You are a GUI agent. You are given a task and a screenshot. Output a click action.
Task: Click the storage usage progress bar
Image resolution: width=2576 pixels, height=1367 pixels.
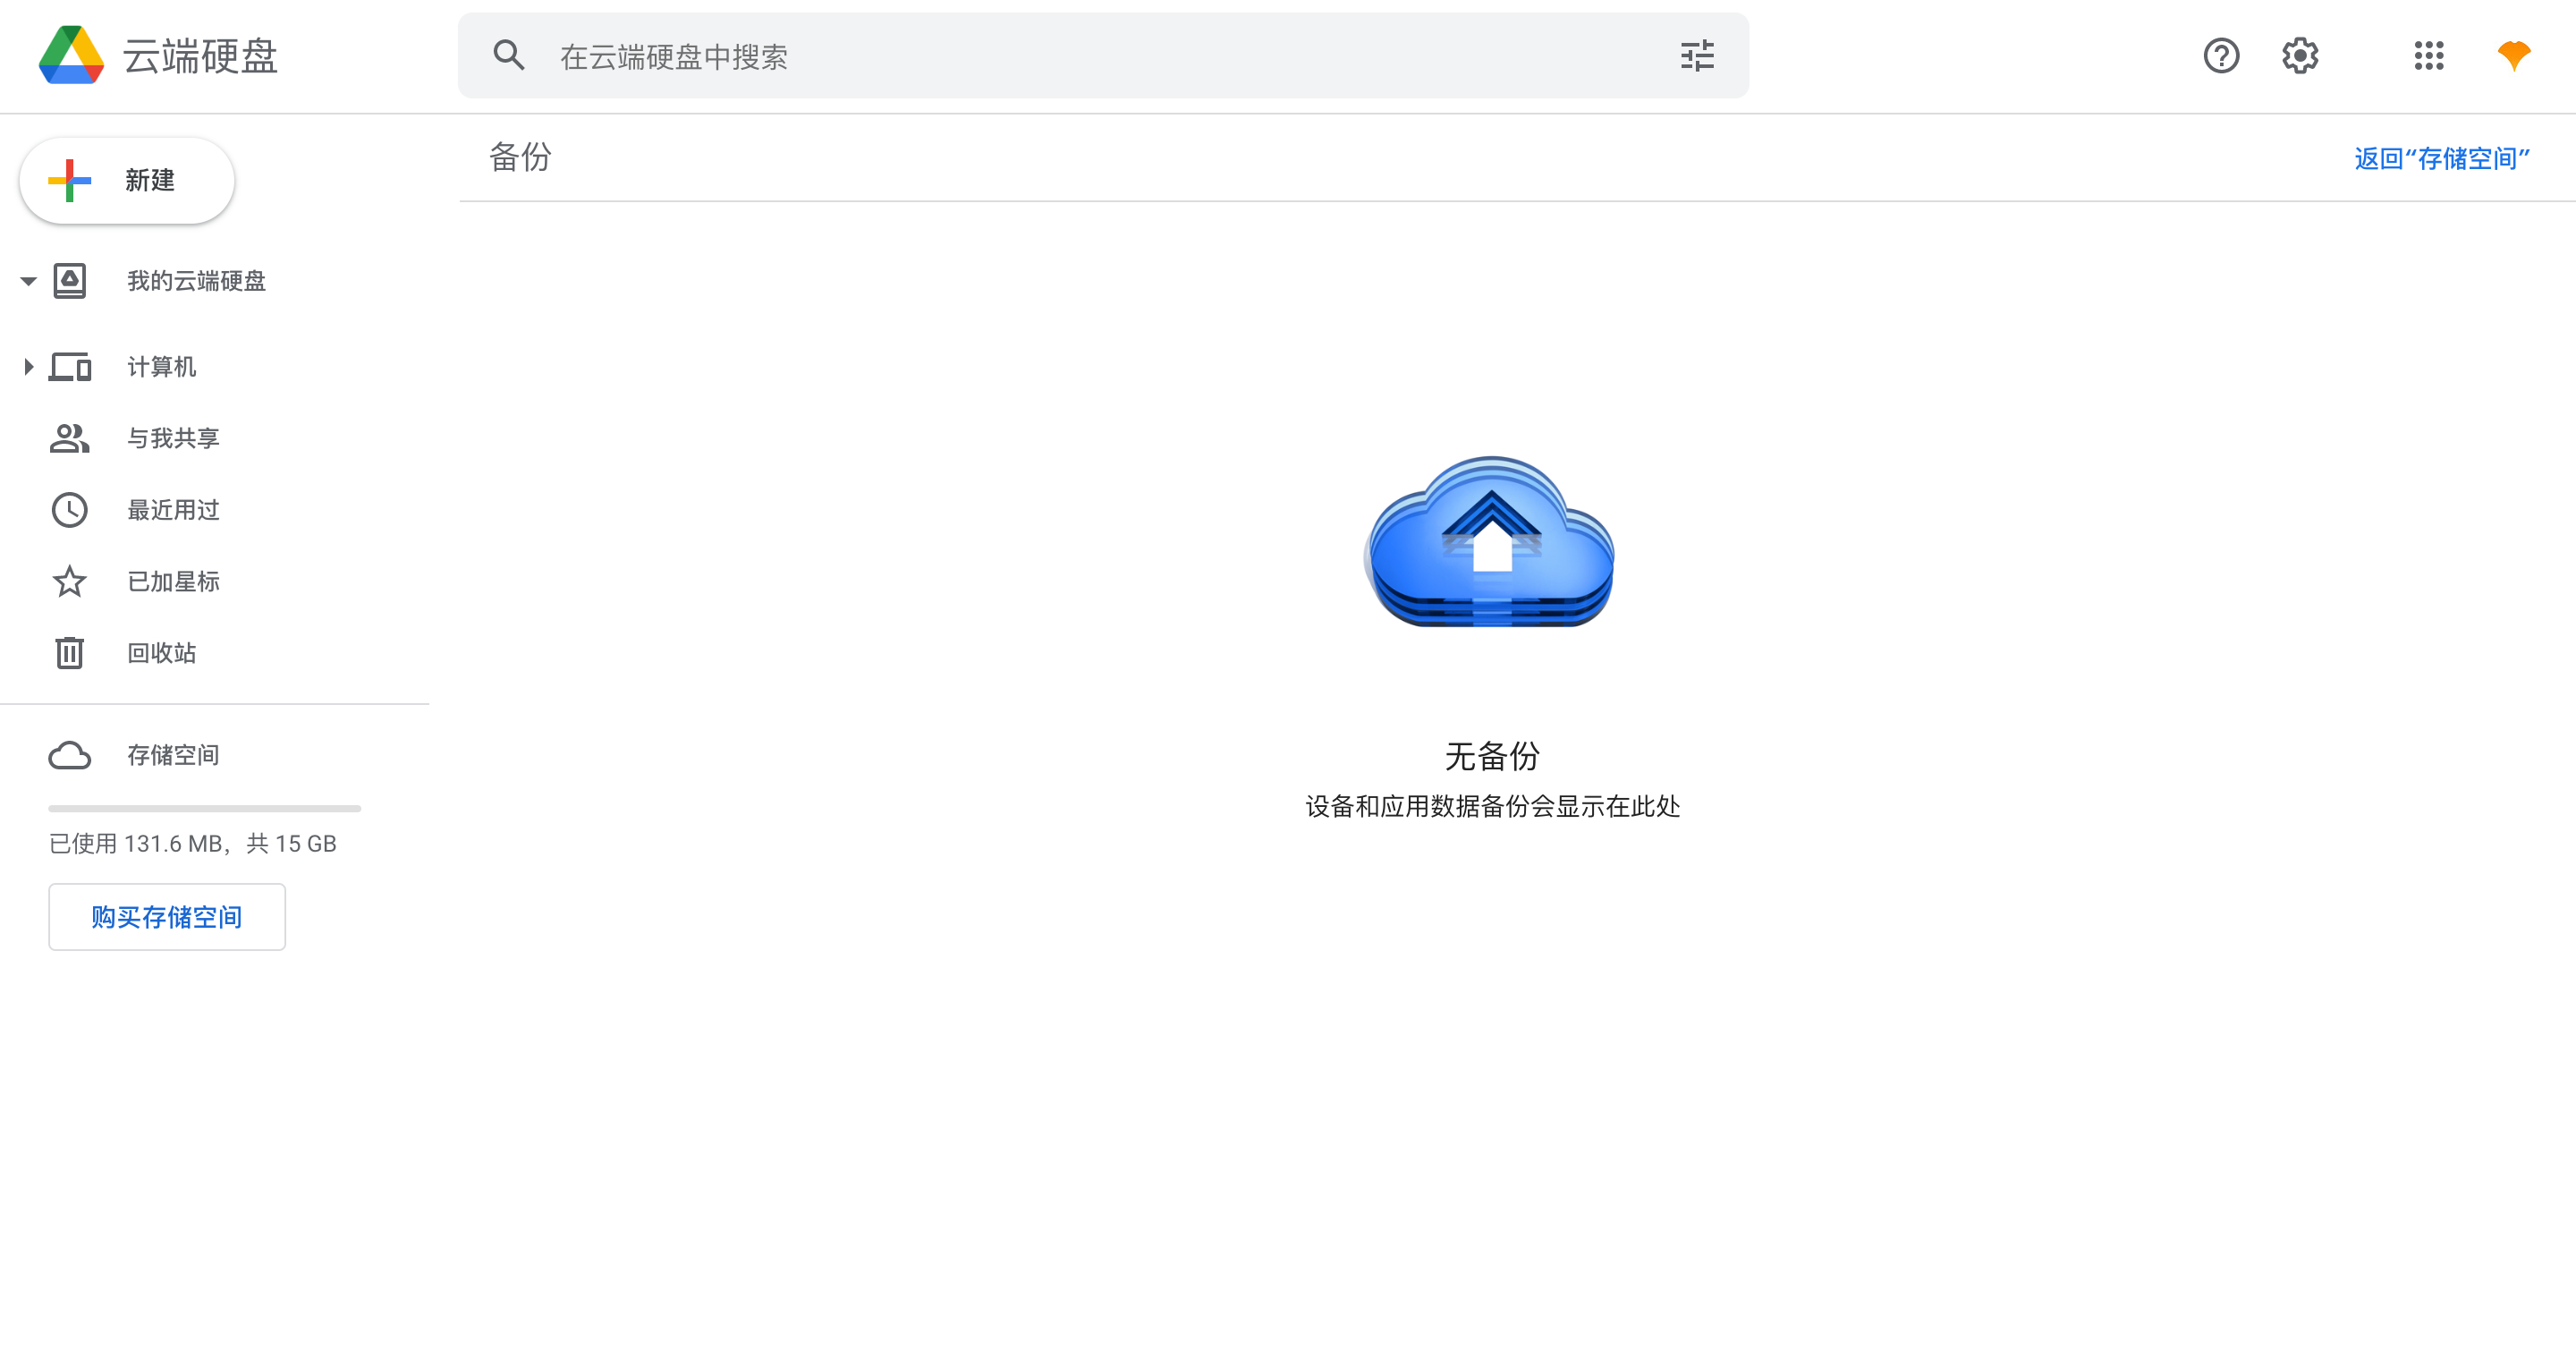[x=205, y=809]
